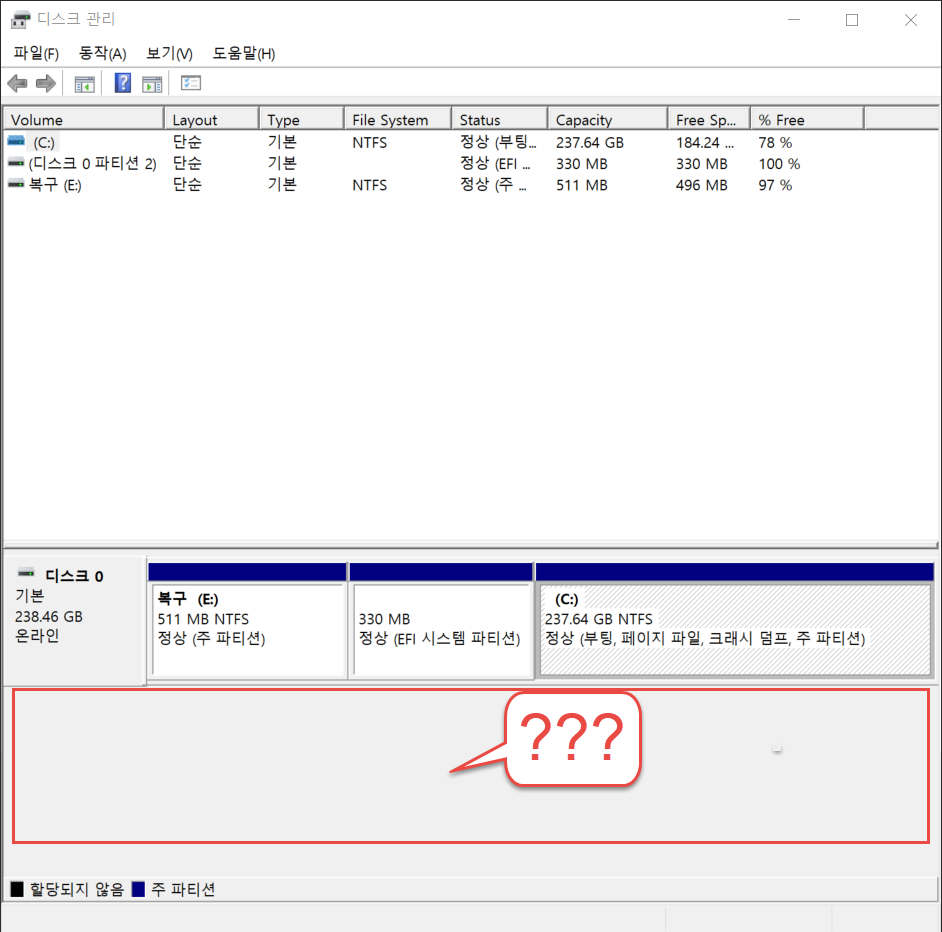Maximize the Disk Management window

point(852,20)
